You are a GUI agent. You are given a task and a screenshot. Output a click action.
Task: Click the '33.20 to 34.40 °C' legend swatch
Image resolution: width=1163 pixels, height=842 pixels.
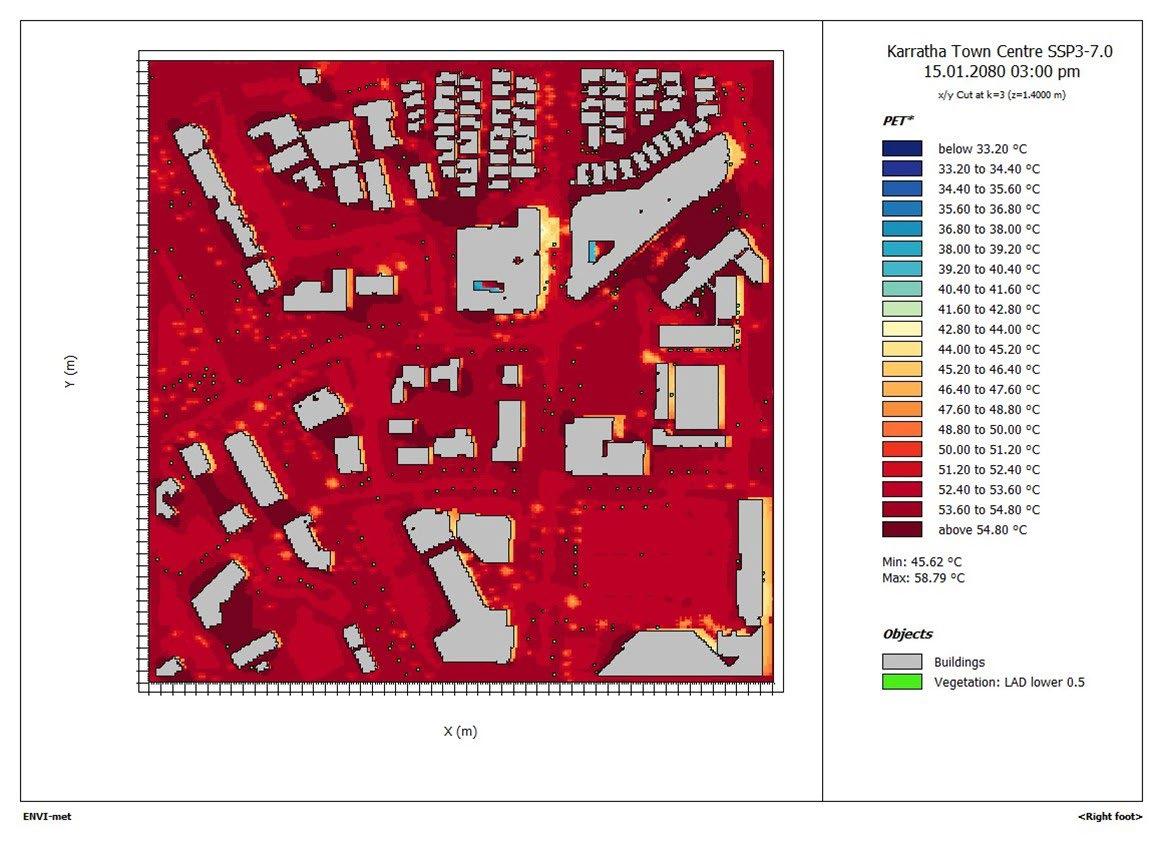pos(902,168)
